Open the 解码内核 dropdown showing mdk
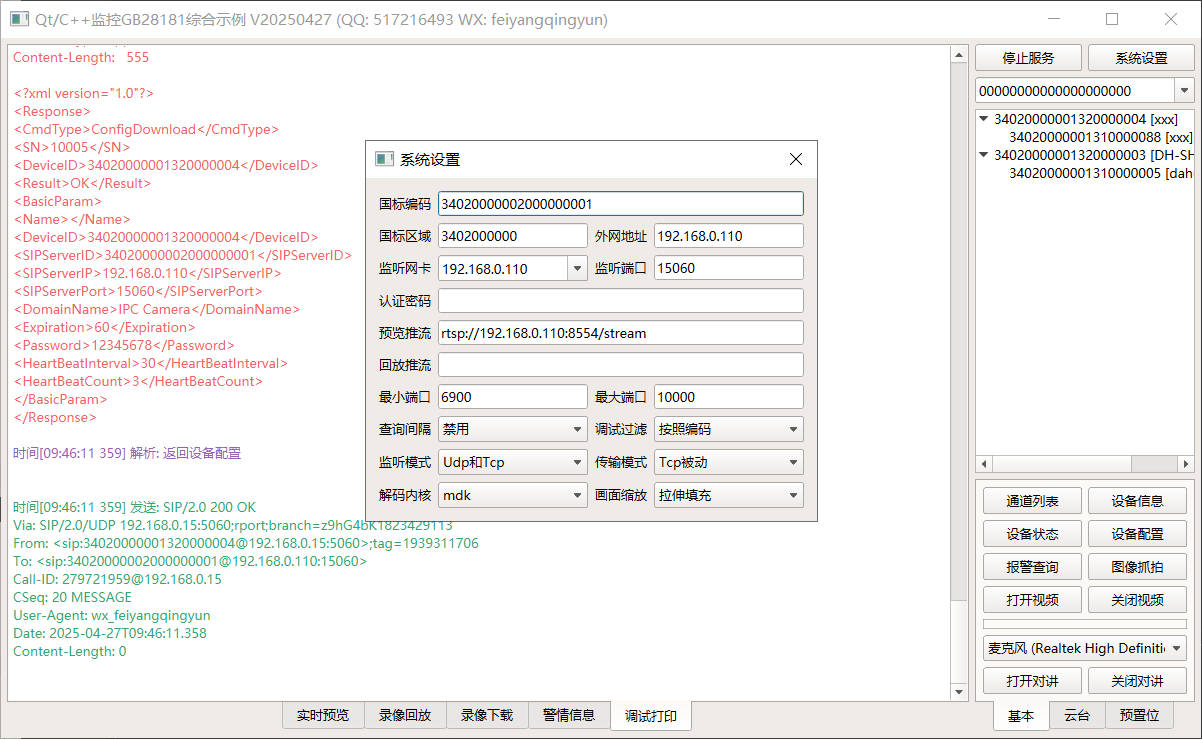Image resolution: width=1202 pixels, height=739 pixels. click(x=512, y=494)
